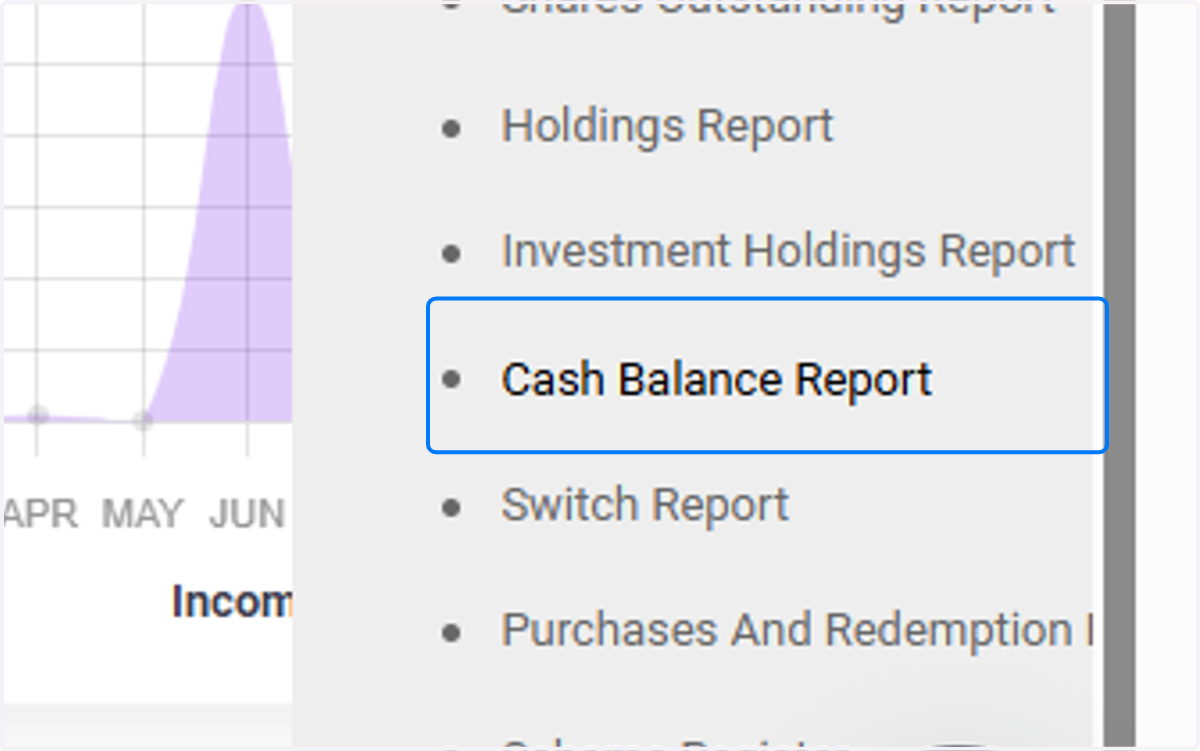Click the report menu vertical scrollbar
Screen dimensions: 1200x751
point(1119,375)
